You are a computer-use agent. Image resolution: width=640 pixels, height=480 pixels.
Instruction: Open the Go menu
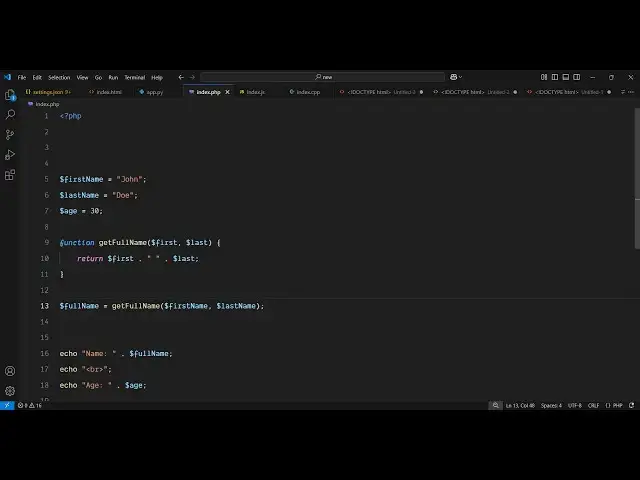tap(98, 78)
